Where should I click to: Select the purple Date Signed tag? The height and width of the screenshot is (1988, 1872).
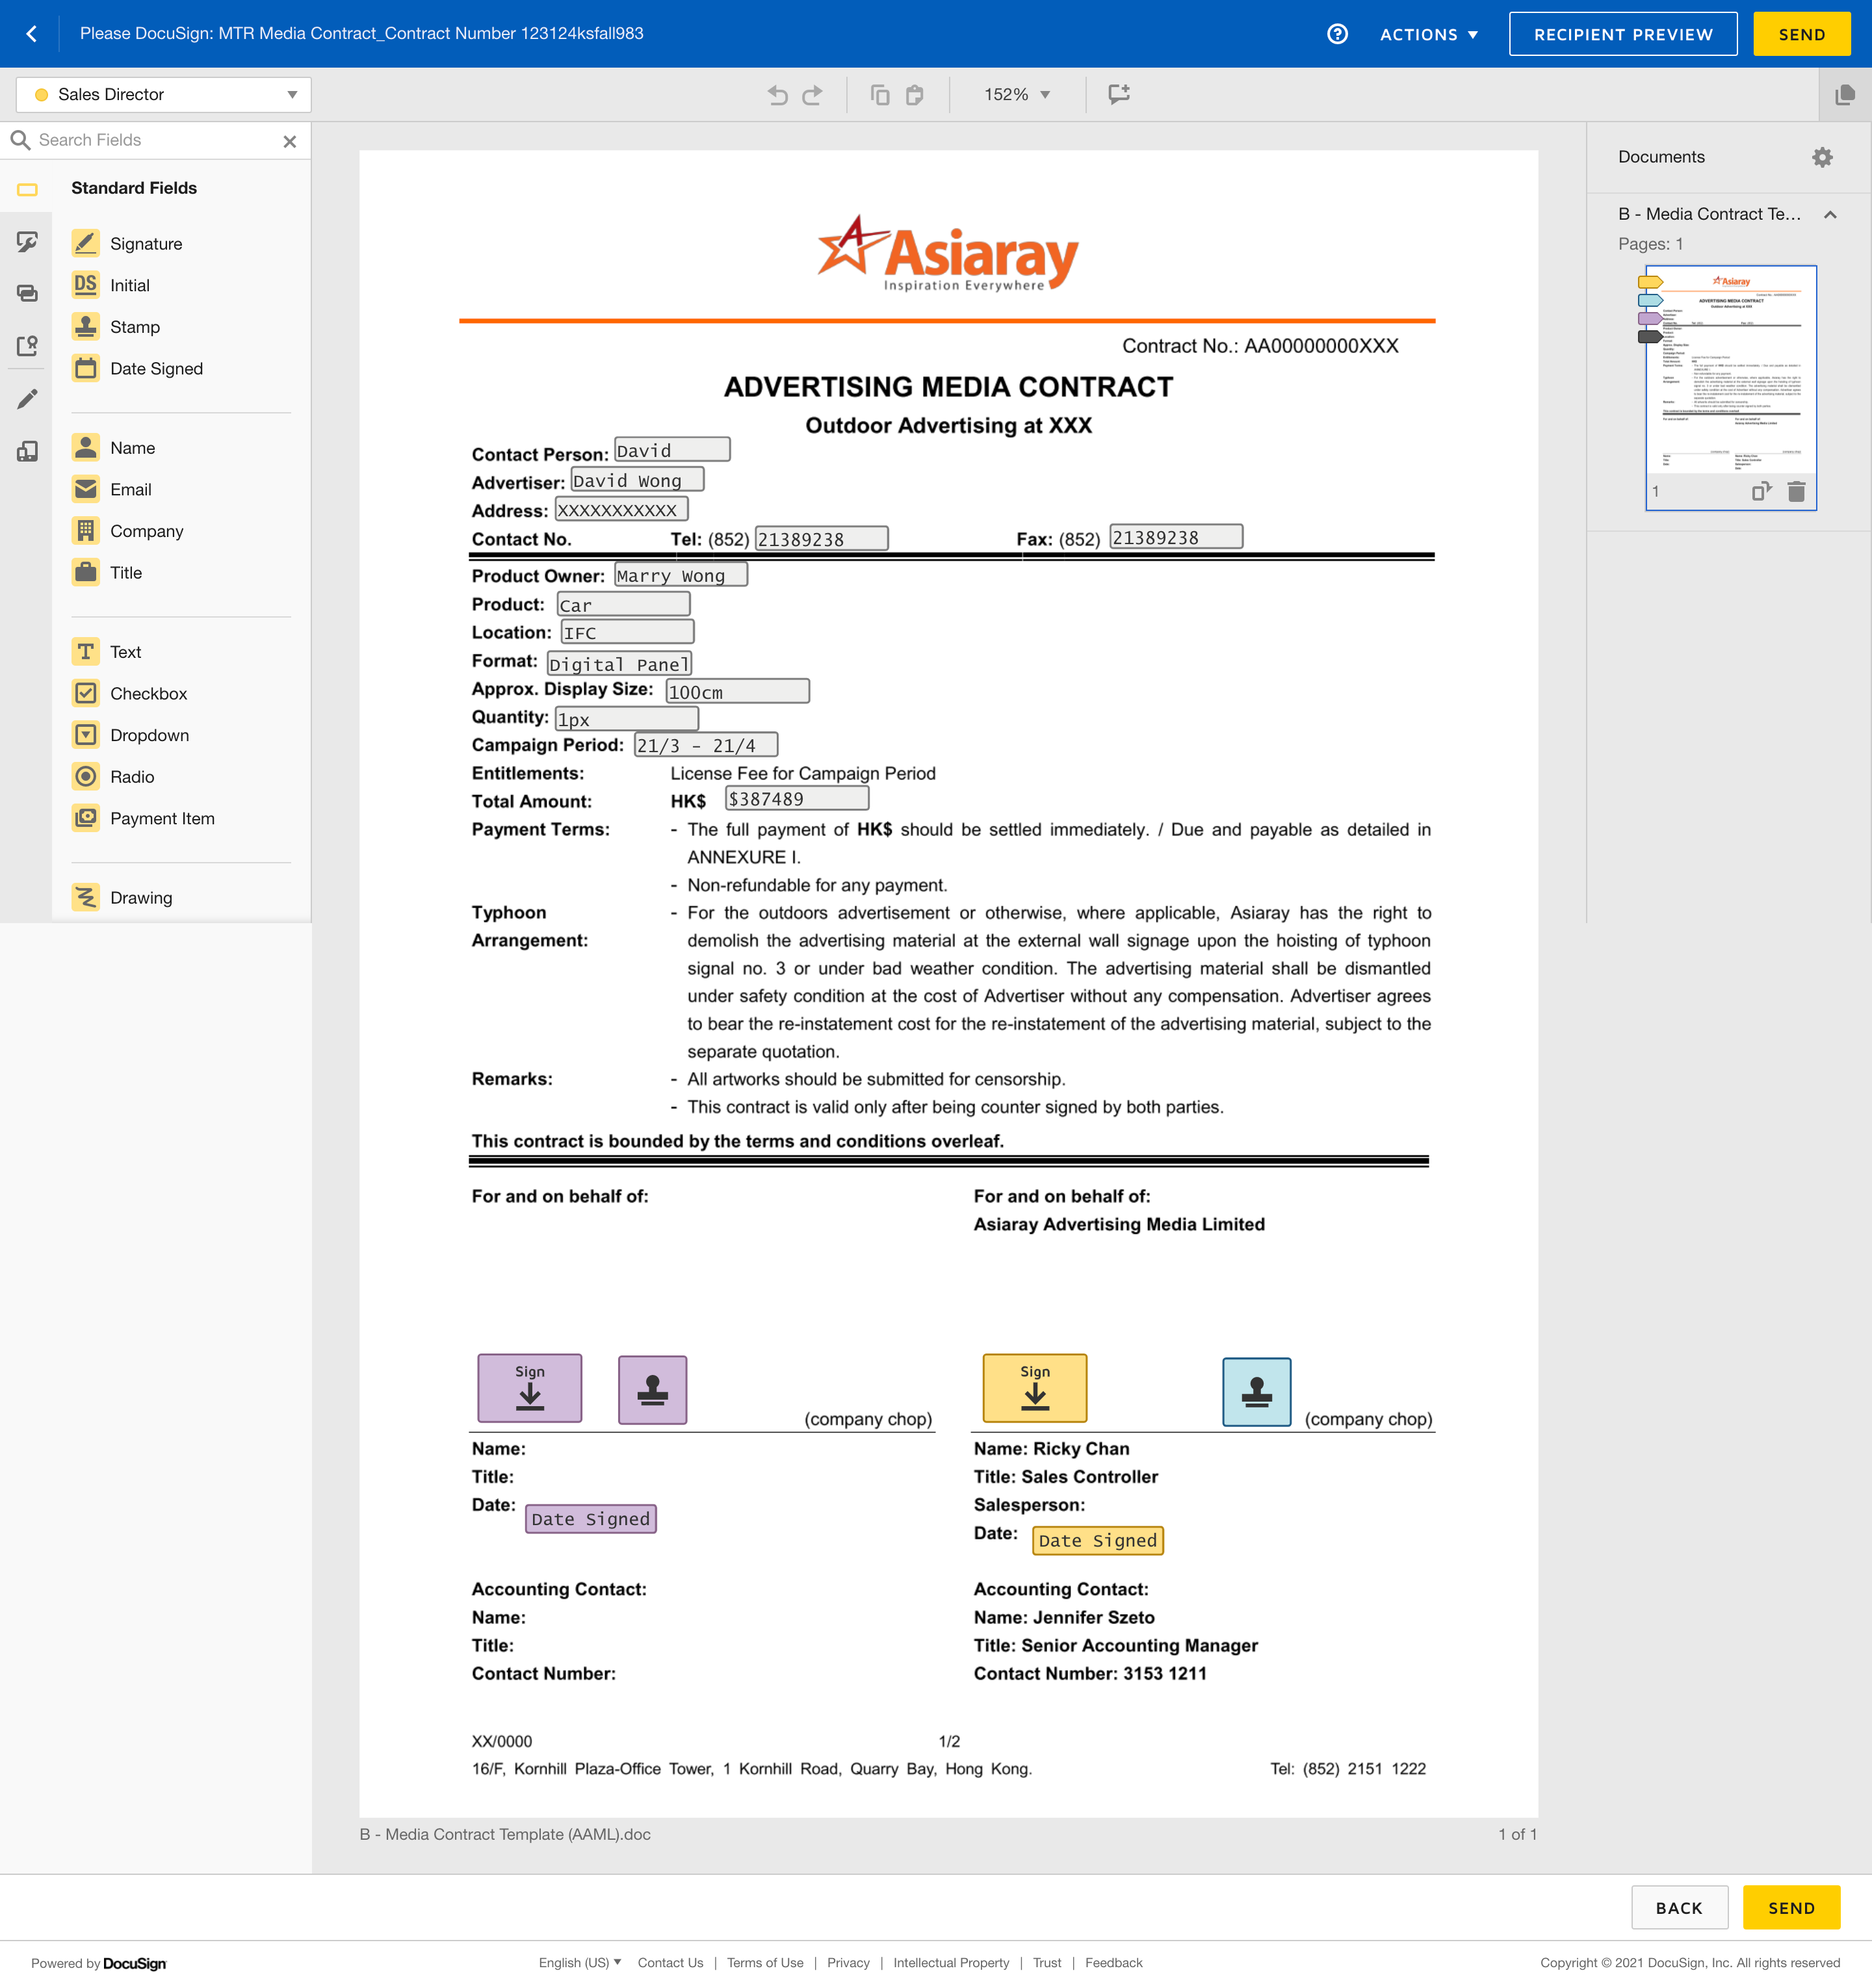[591, 1519]
